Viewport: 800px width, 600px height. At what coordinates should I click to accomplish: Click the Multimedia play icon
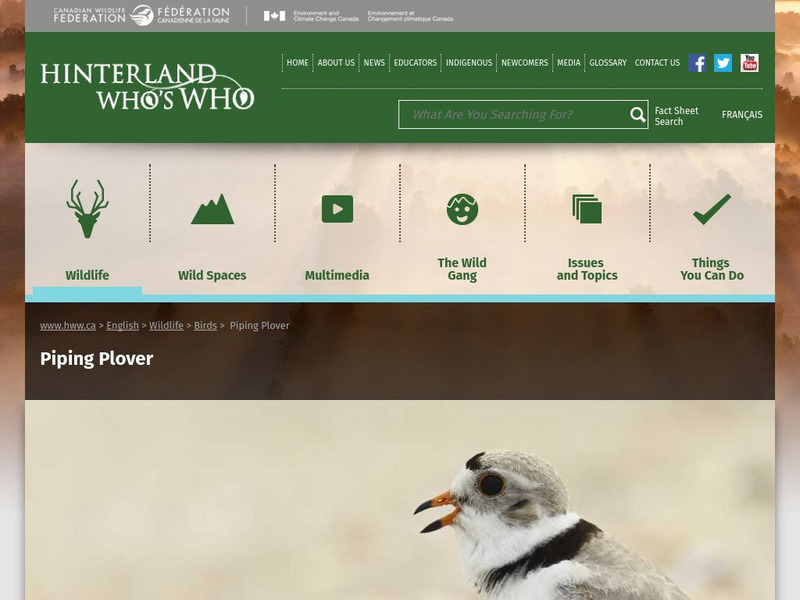click(x=337, y=209)
